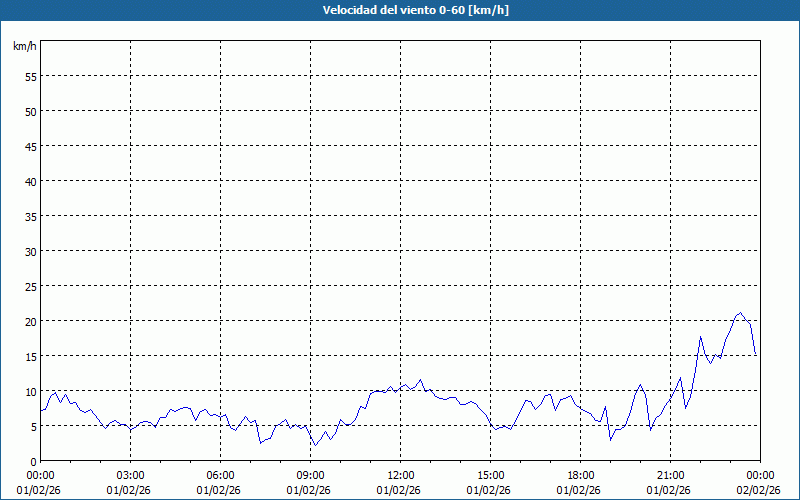
Task: Click the 15 value on the y-axis
Action: 31,356
